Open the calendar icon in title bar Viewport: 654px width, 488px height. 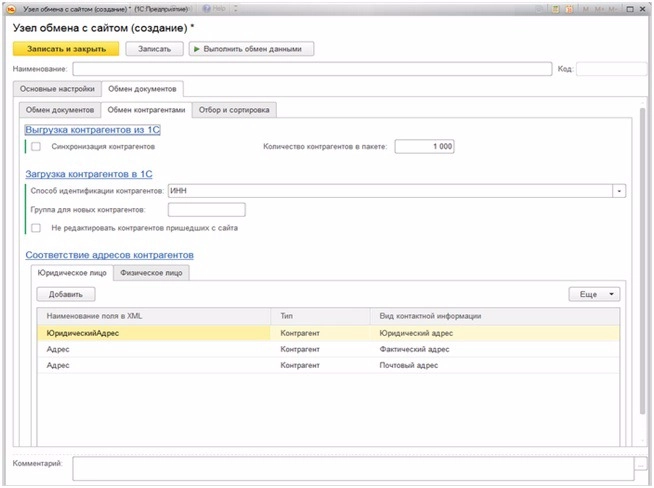click(568, 8)
